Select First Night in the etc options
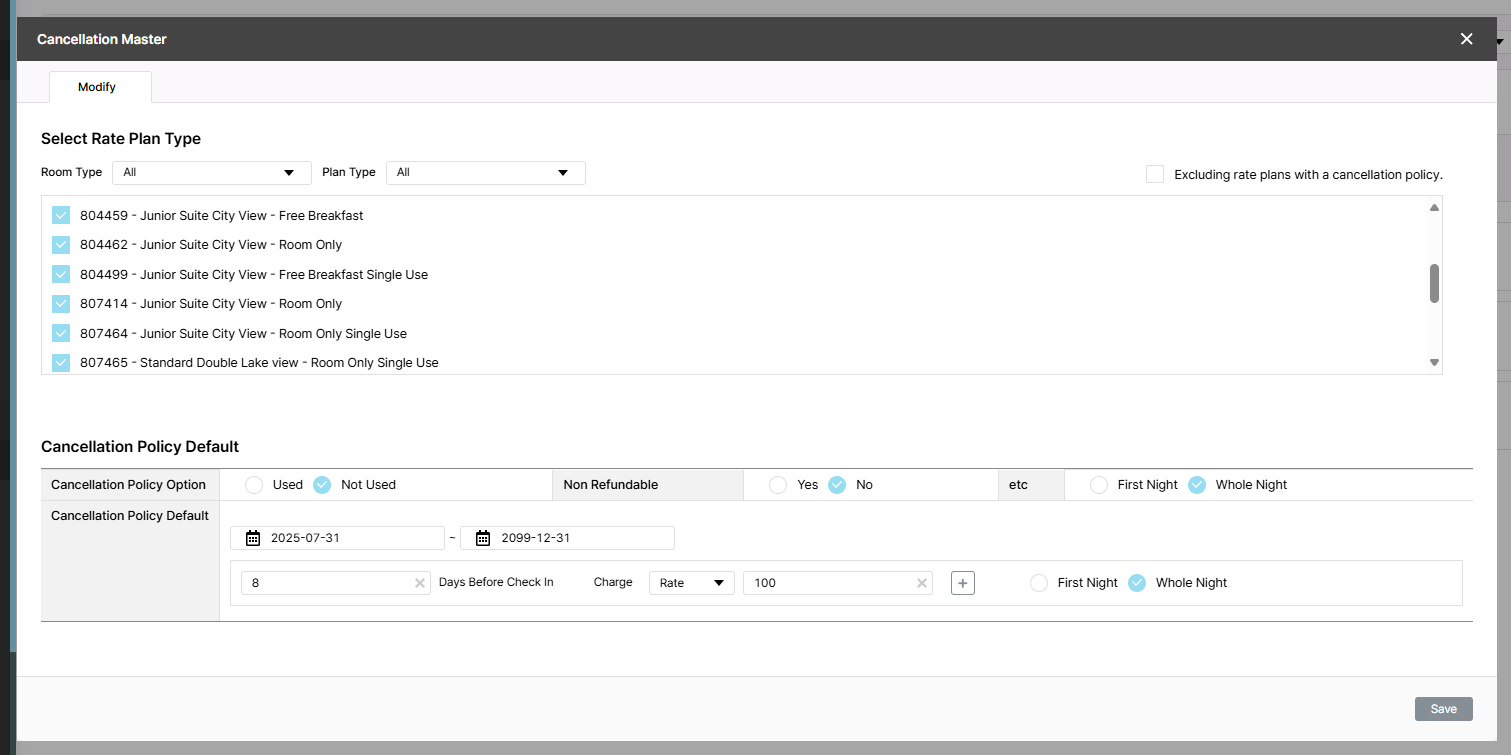This screenshot has height=755, width=1511. [1099, 485]
